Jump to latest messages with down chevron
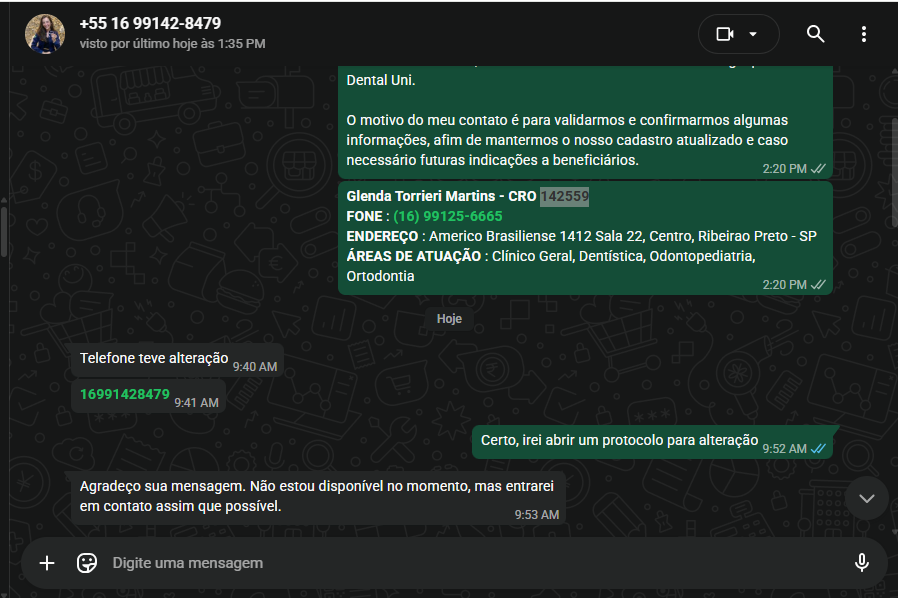This screenshot has width=898, height=598. click(x=867, y=498)
